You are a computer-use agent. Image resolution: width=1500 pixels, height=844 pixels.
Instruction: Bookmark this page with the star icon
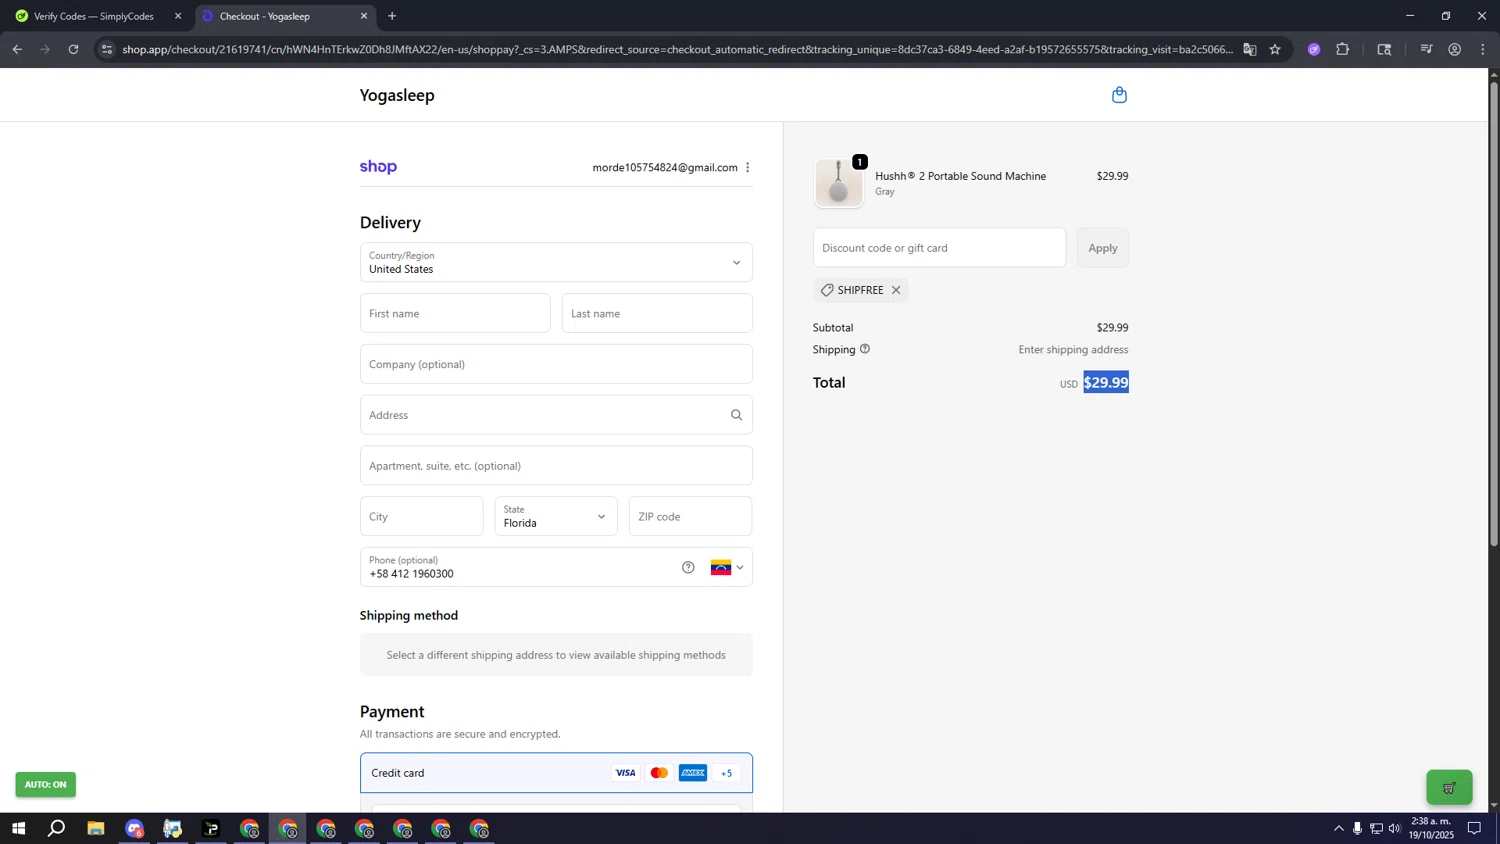click(x=1275, y=49)
